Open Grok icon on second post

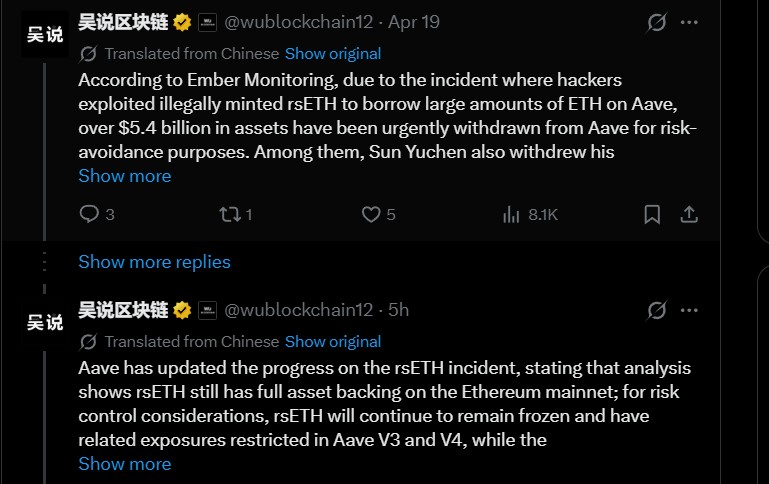pyautogui.click(x=657, y=310)
